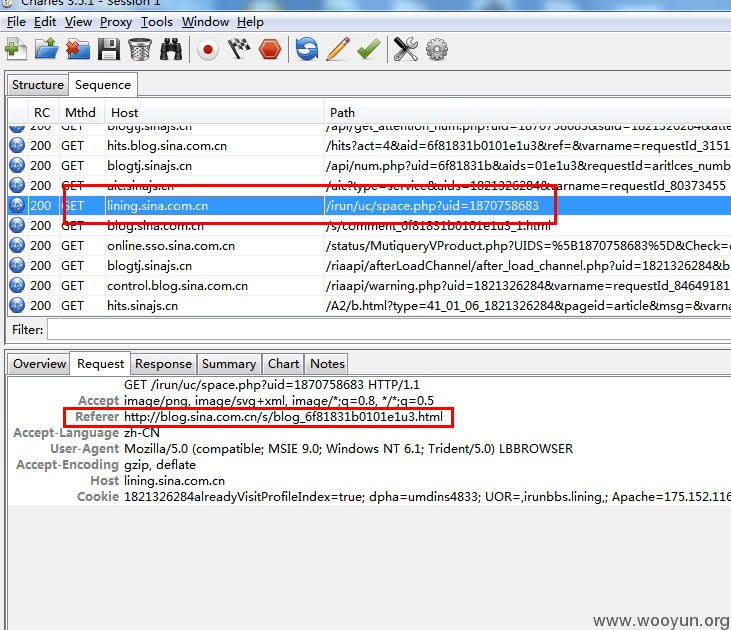Click the Close Session icon
The width and height of the screenshot is (731, 630).
pyautogui.click(x=78, y=49)
